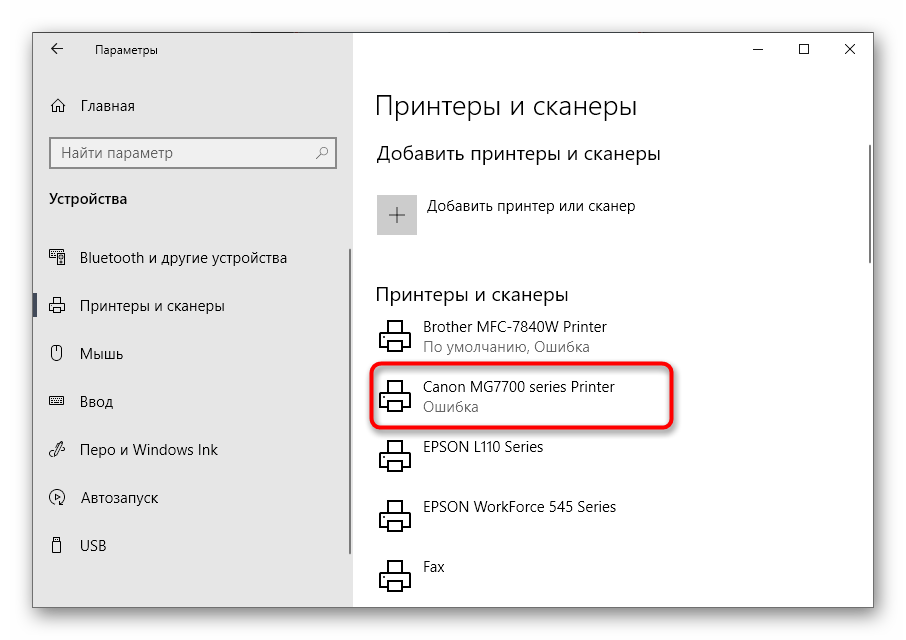Click the back arrow in the title bar
906x640 pixels.
(x=57, y=49)
